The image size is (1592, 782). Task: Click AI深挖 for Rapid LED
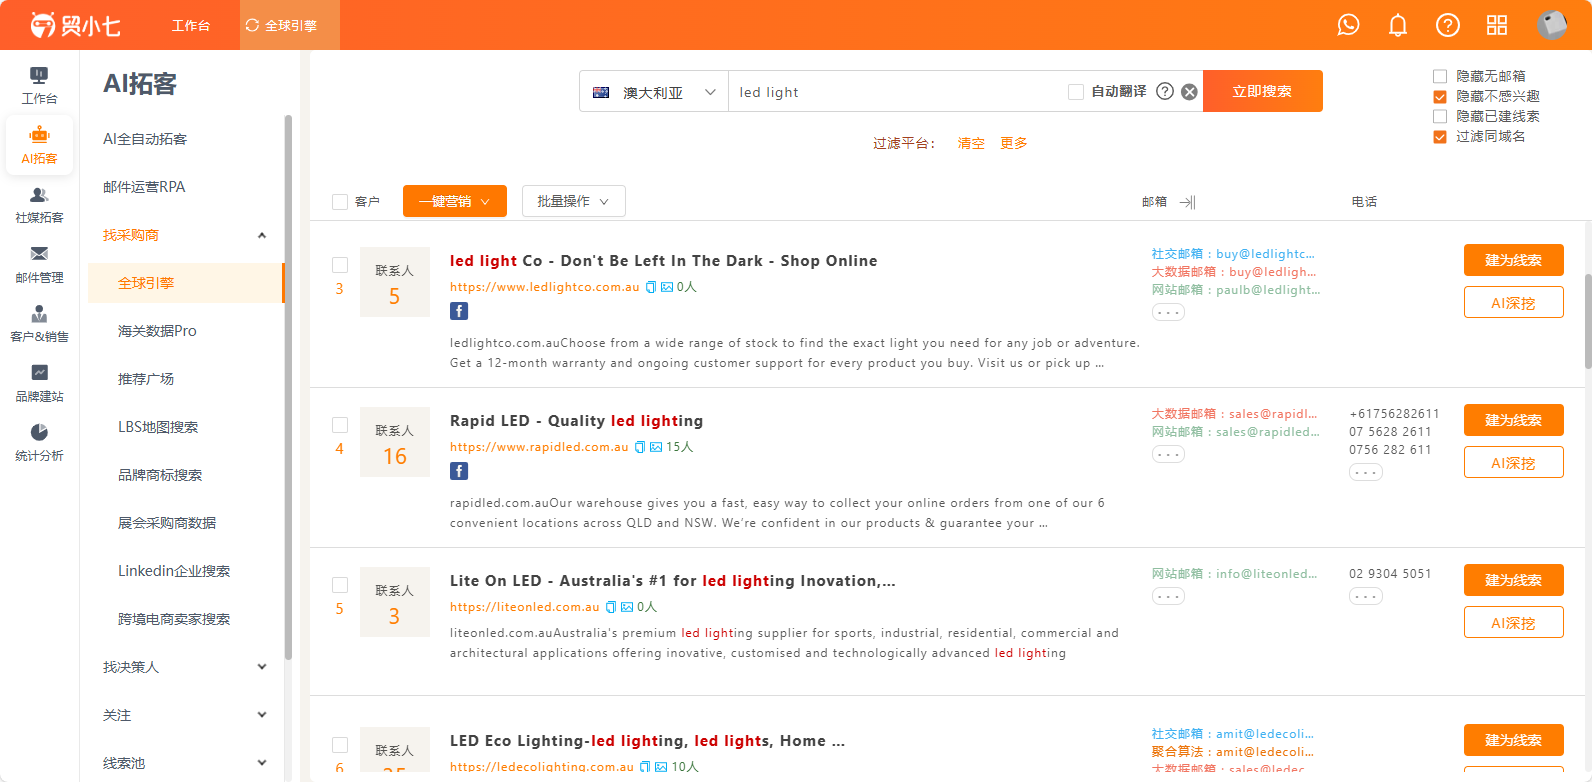click(1514, 462)
